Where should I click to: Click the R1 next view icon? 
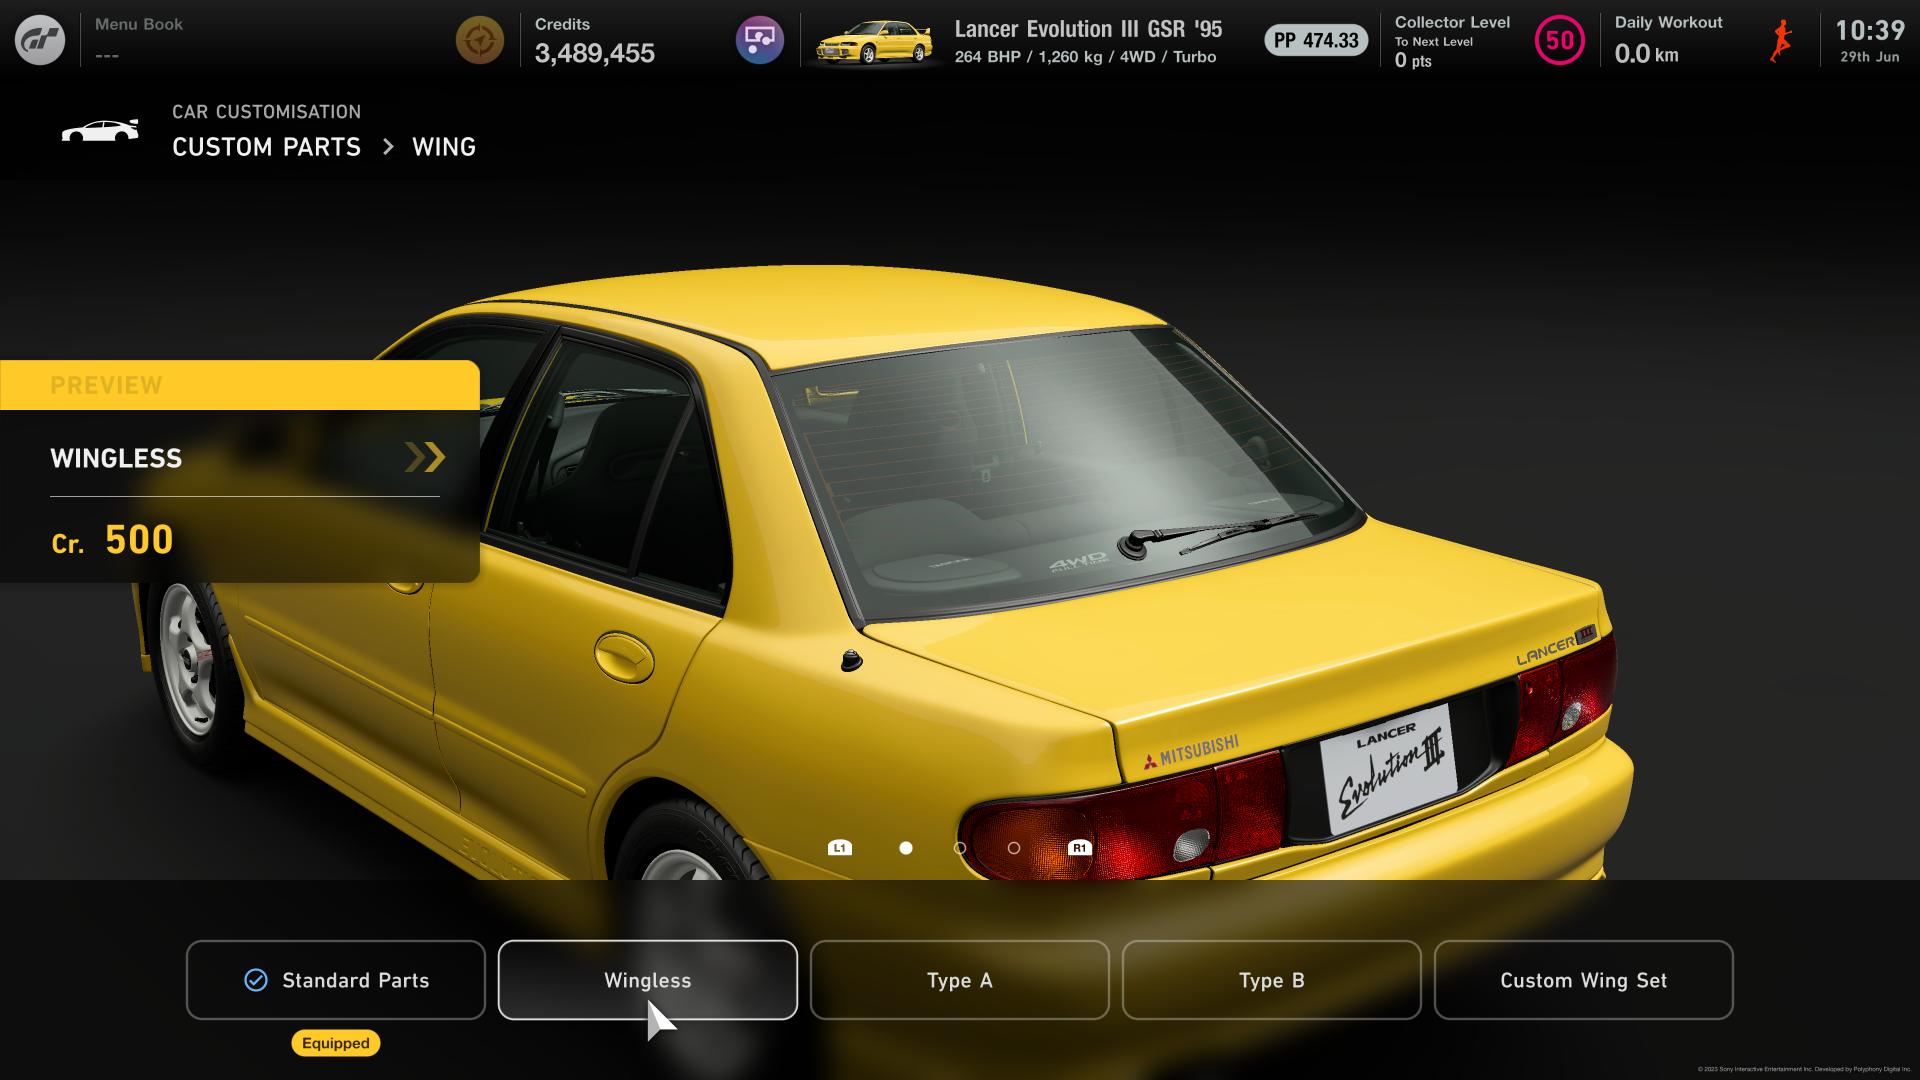[1079, 848]
